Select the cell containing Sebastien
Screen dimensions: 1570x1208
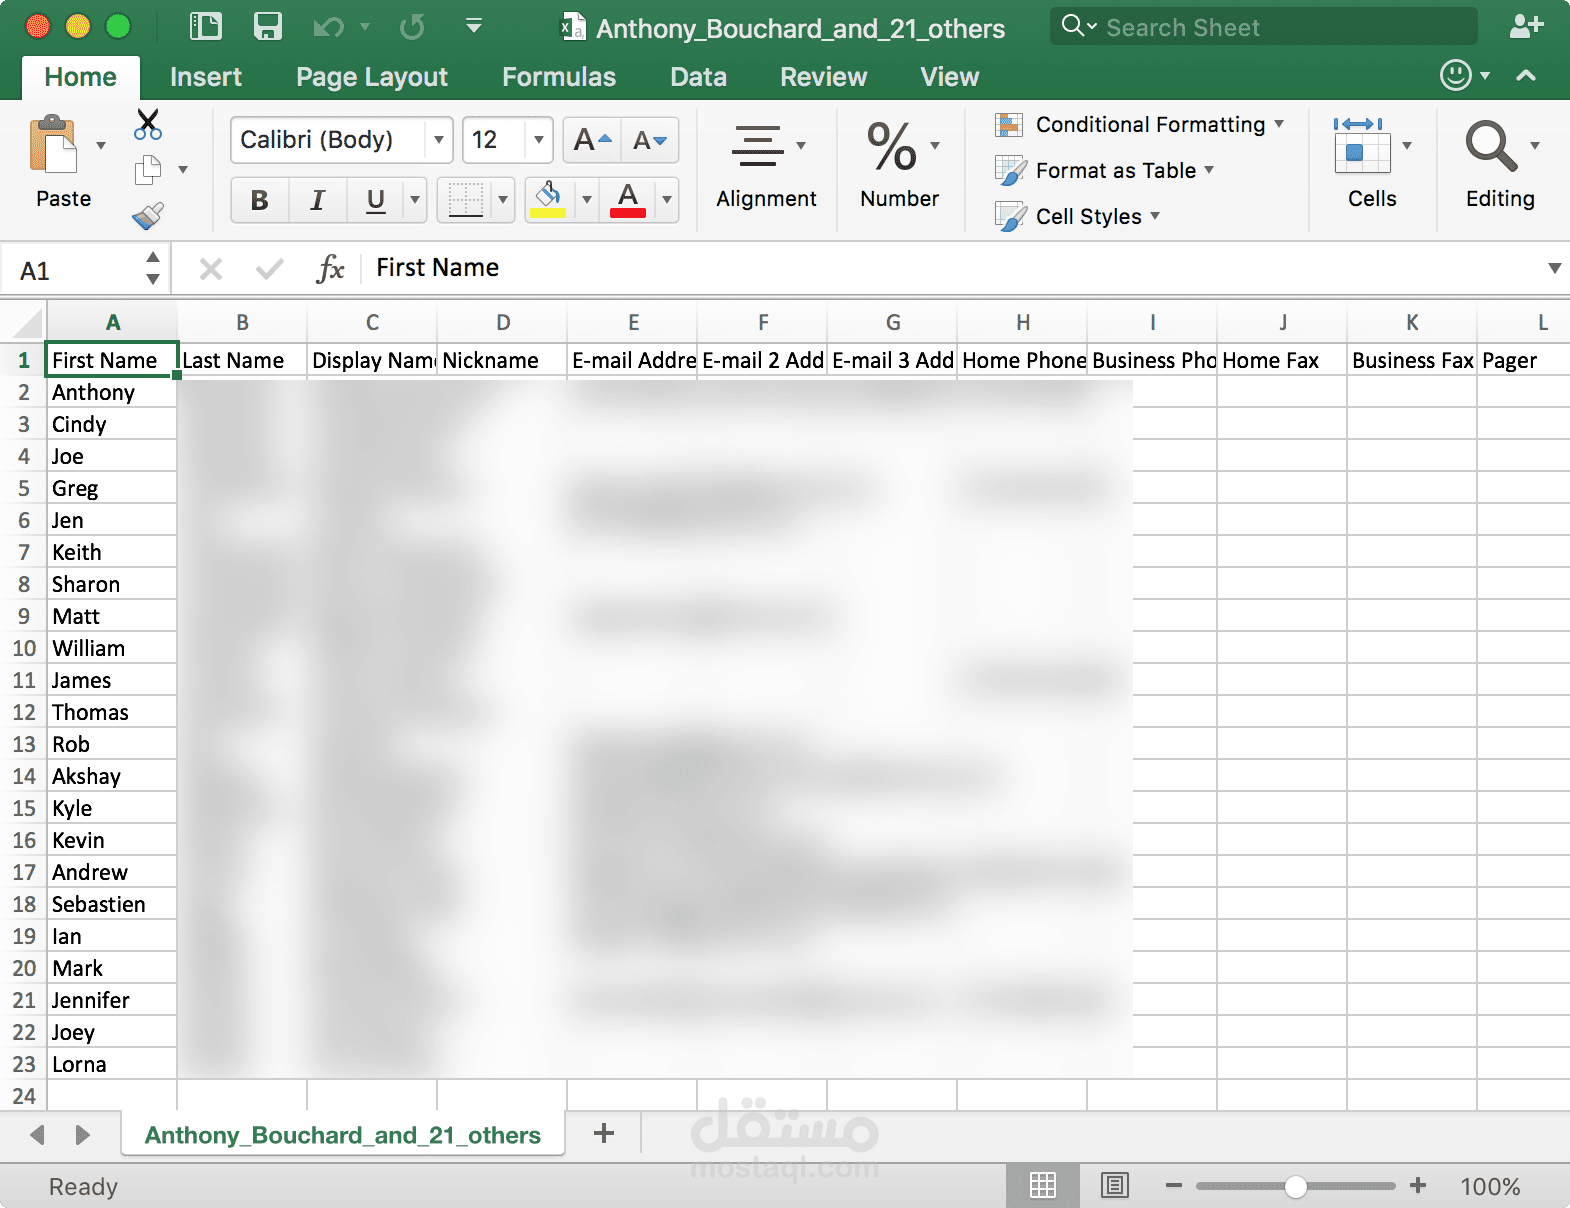112,904
